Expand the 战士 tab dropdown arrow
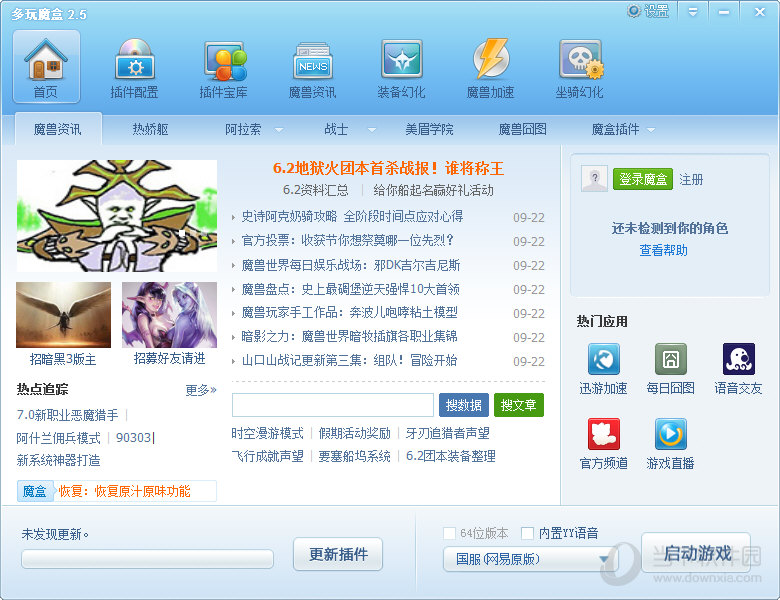The image size is (780, 600). click(372, 130)
